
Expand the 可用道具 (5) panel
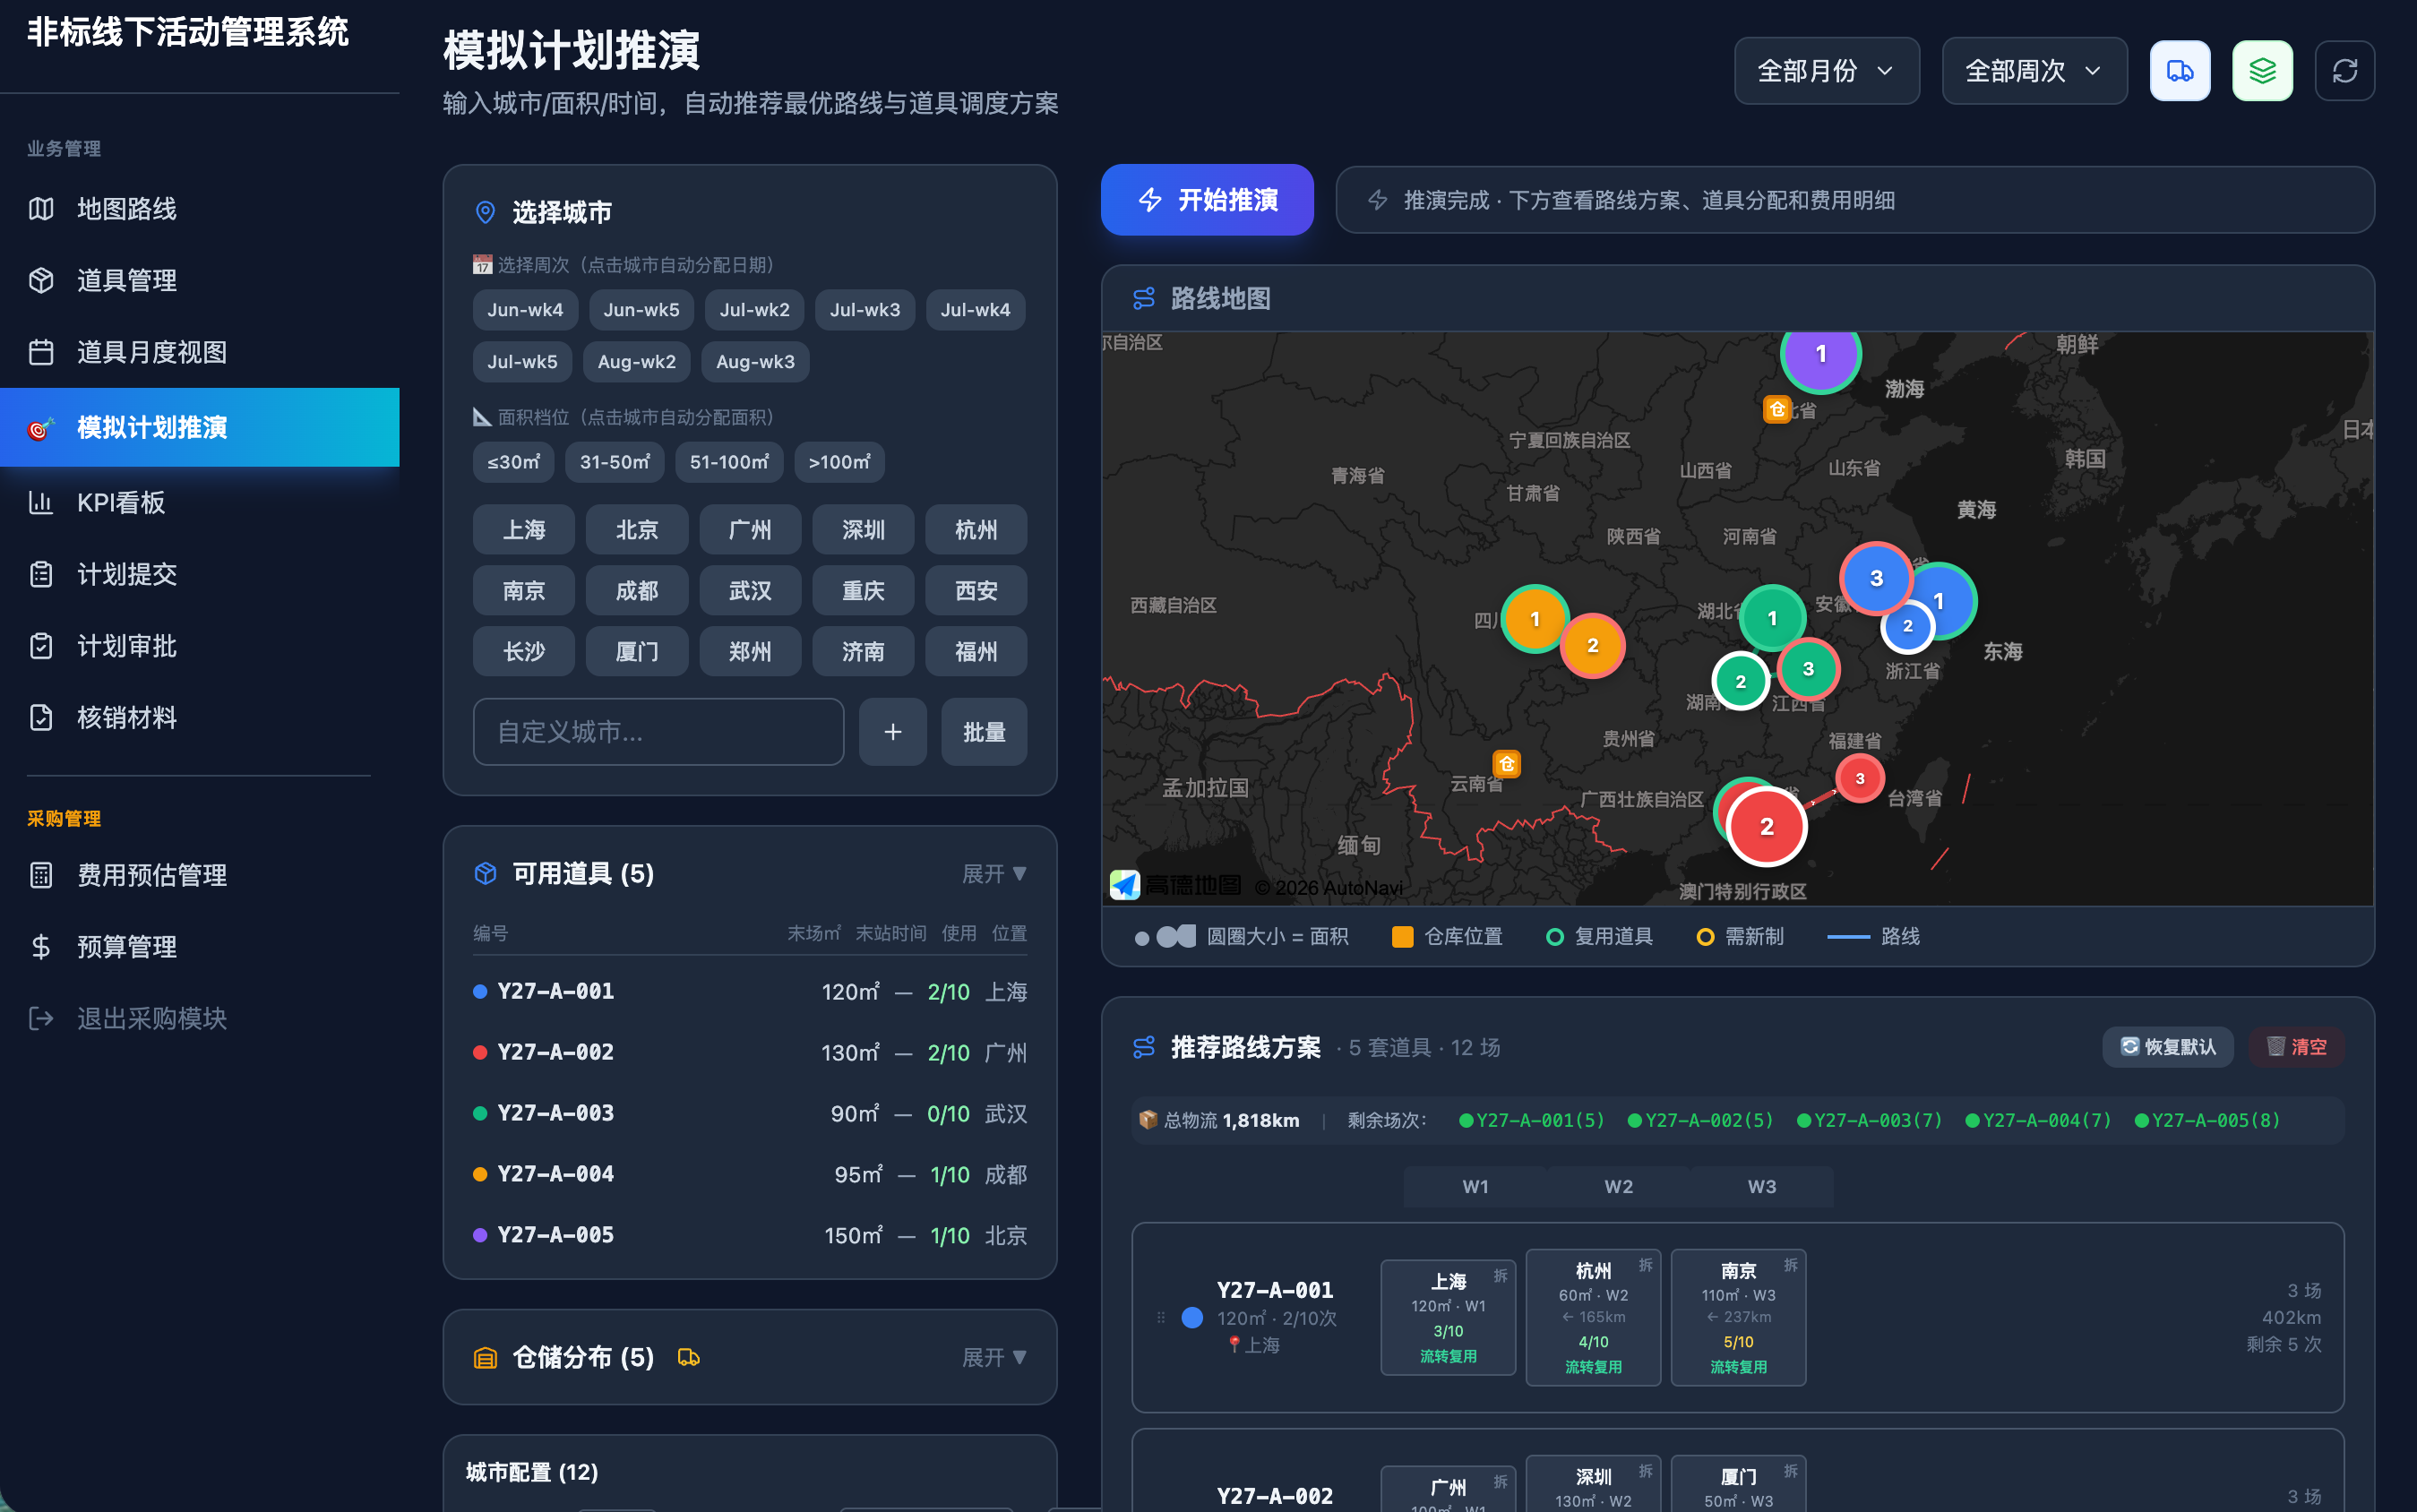pos(994,874)
